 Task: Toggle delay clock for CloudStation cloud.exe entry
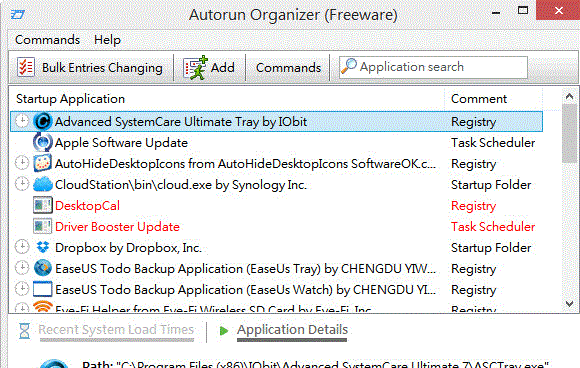click(22, 184)
